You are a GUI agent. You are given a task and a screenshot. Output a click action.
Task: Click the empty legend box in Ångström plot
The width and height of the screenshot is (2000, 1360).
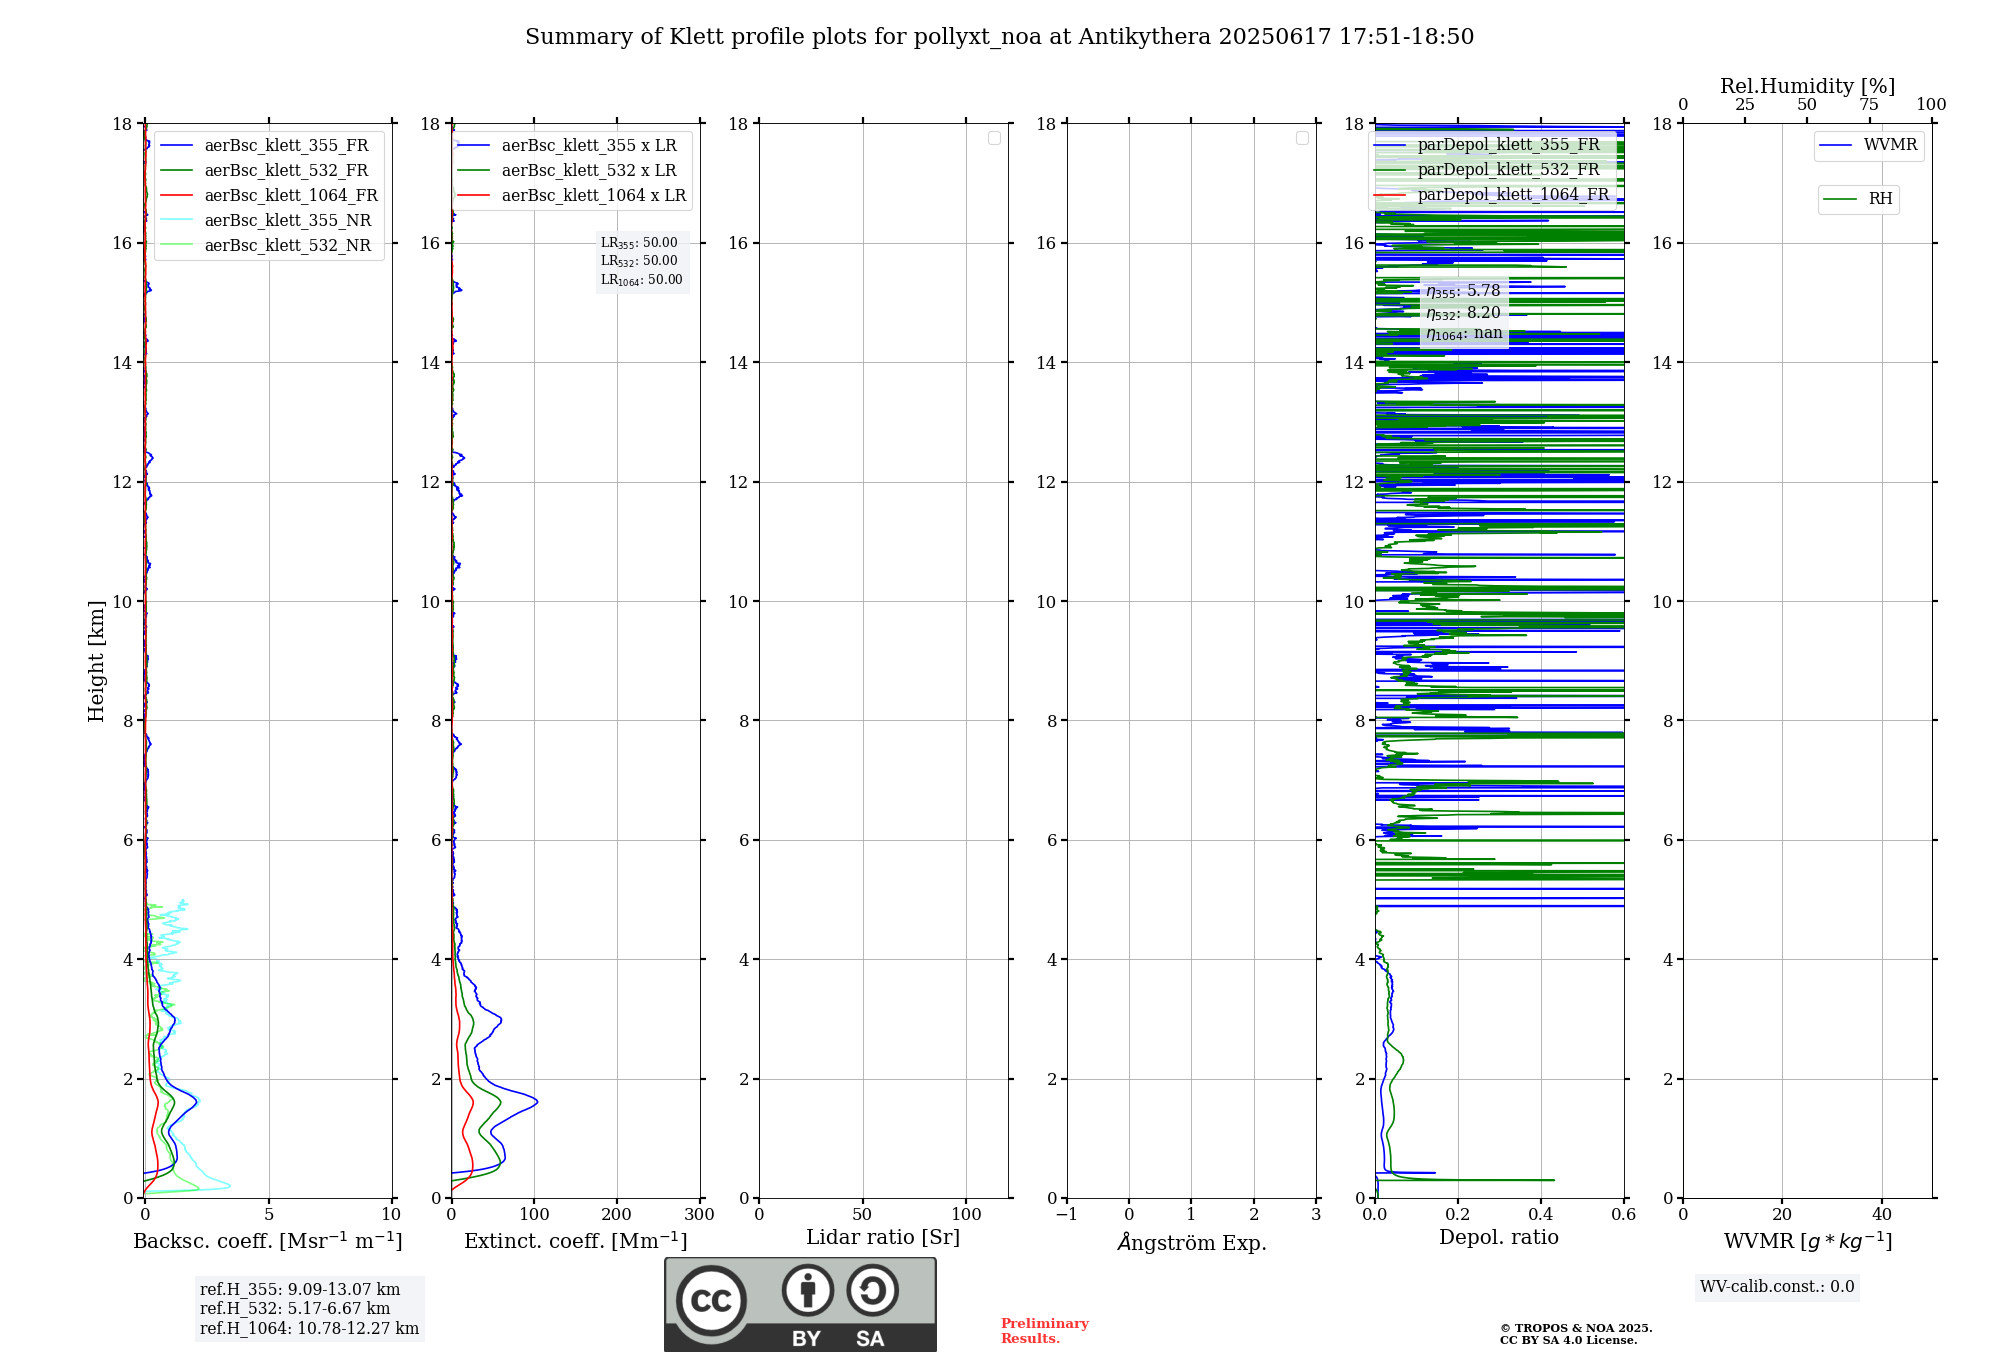tap(1302, 138)
